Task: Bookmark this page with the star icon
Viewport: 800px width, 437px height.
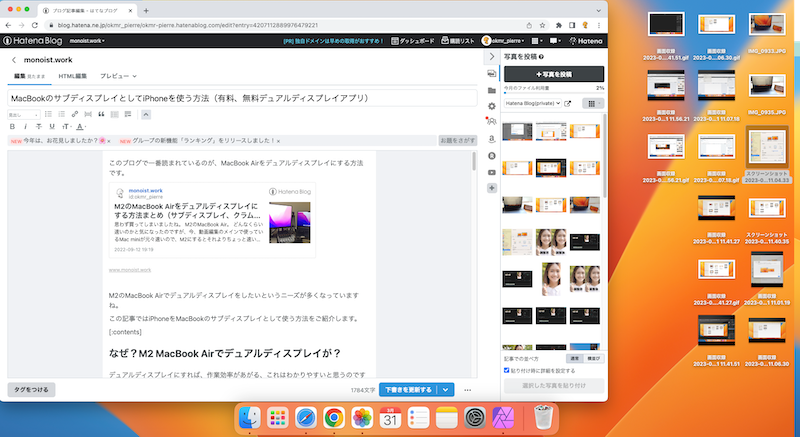Action: 542,25
